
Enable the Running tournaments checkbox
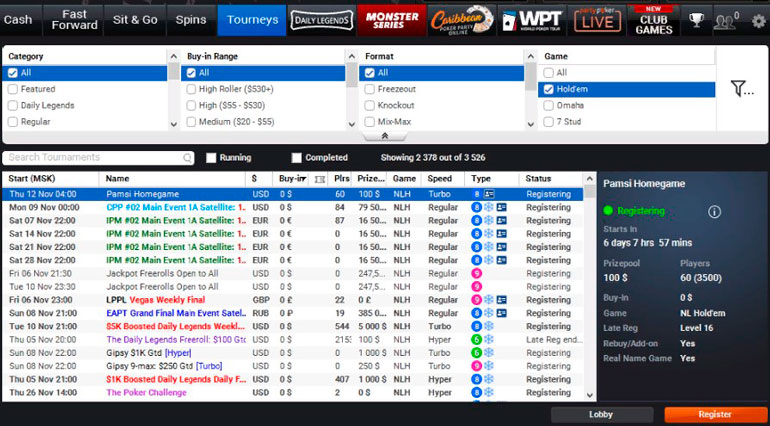click(211, 158)
